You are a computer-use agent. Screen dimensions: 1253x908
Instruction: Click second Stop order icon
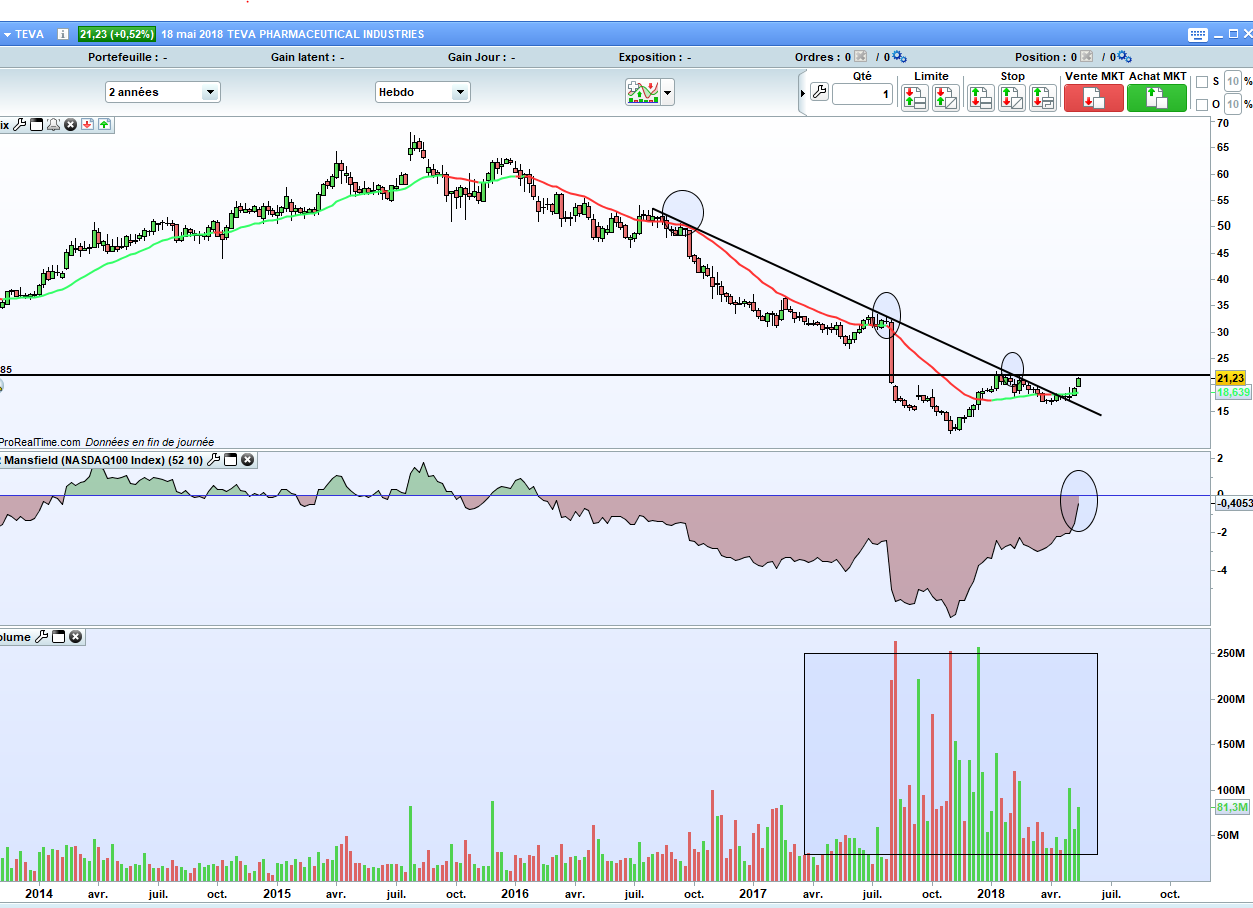[x=1012, y=97]
